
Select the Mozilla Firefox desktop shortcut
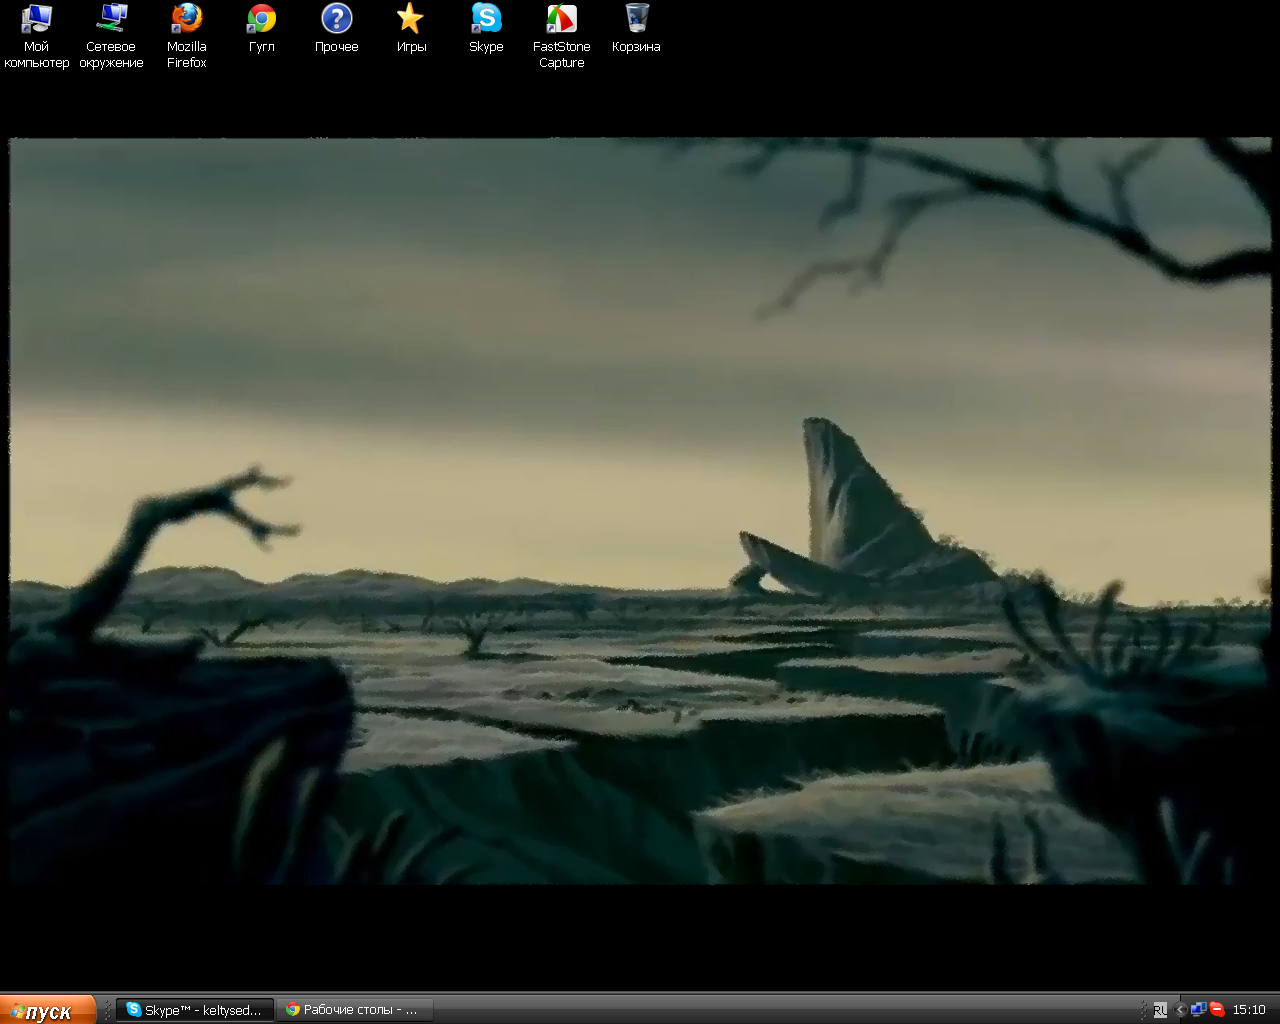coord(186,36)
